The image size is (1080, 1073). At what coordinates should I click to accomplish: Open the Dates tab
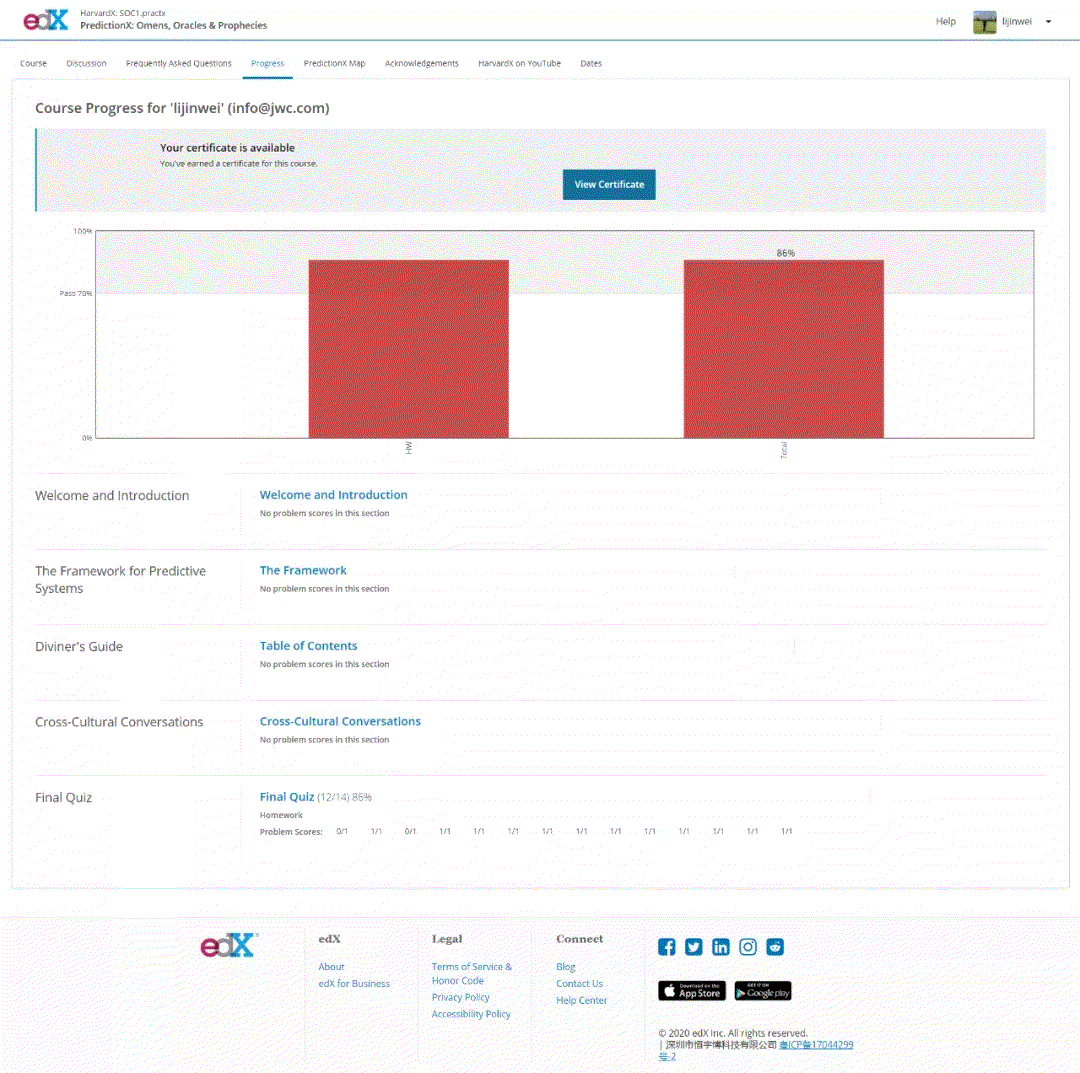(591, 63)
